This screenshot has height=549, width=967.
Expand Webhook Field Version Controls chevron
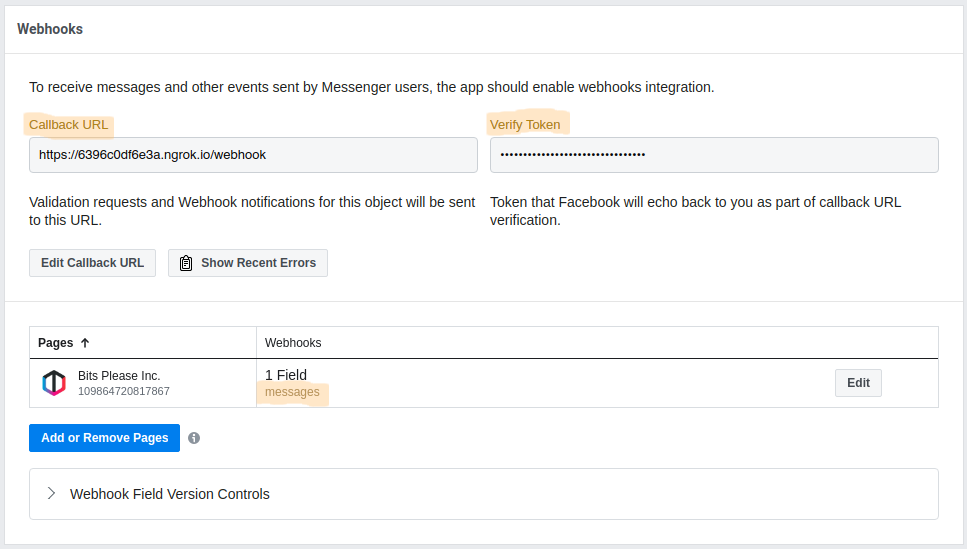pyautogui.click(x=51, y=494)
